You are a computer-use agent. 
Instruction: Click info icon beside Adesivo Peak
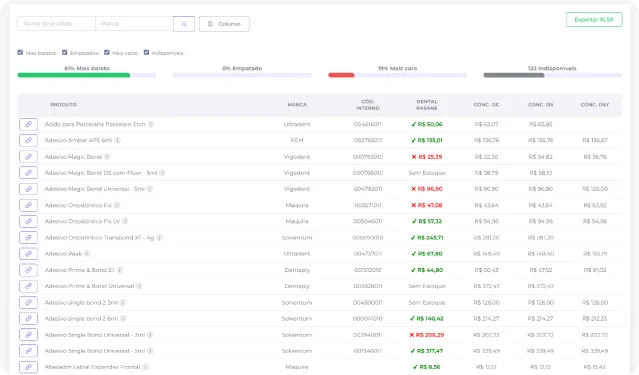(87, 254)
